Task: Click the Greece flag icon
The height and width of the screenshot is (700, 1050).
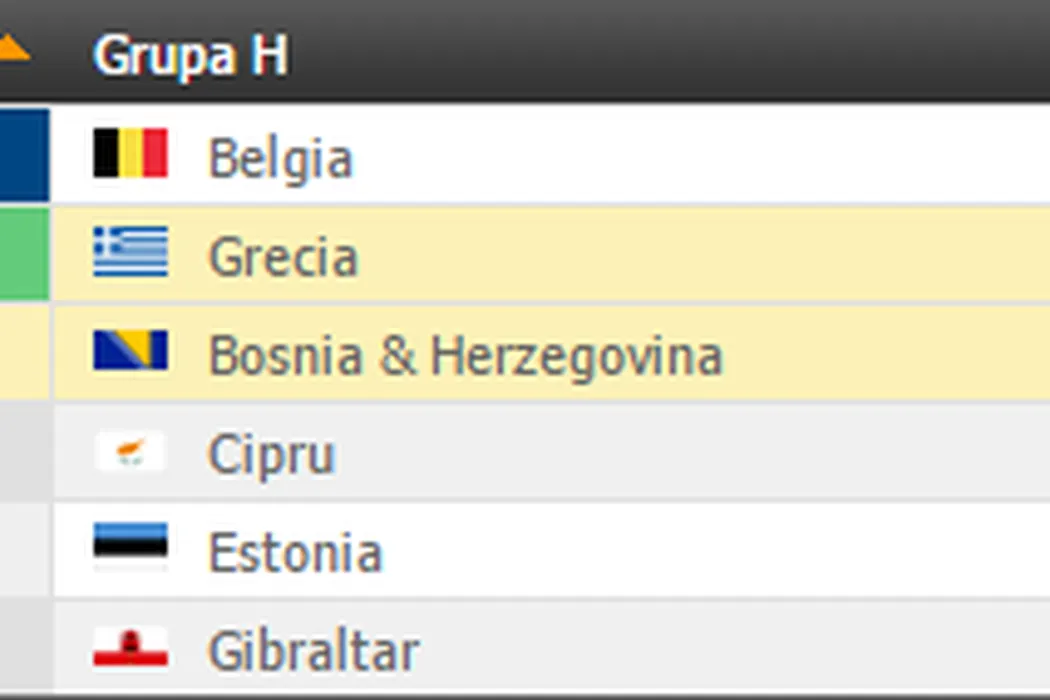Action: [130, 252]
